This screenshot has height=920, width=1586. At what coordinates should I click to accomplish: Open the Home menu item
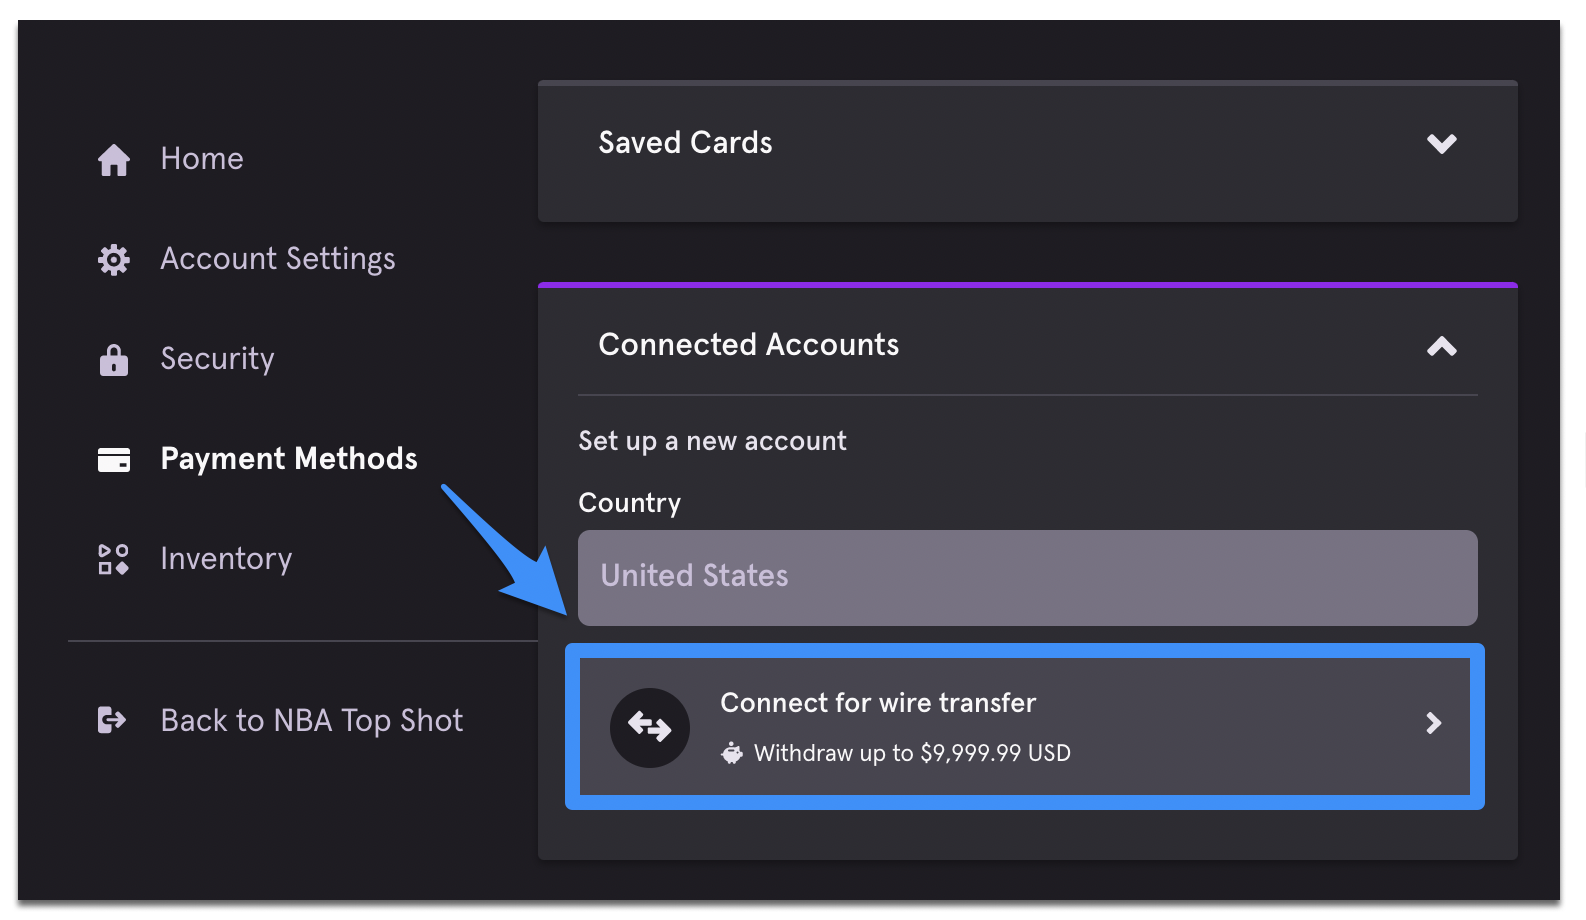(202, 159)
